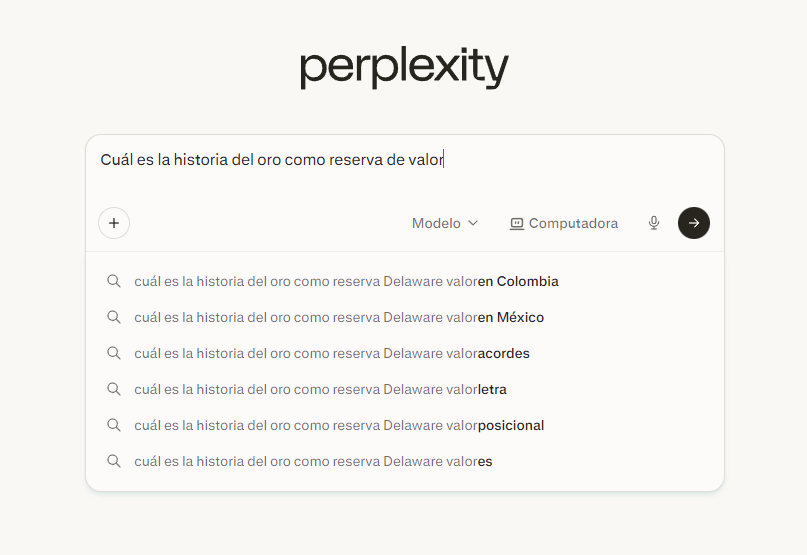Image resolution: width=807 pixels, height=555 pixels.
Task: Open the Modelo dropdown
Action: coord(437,223)
